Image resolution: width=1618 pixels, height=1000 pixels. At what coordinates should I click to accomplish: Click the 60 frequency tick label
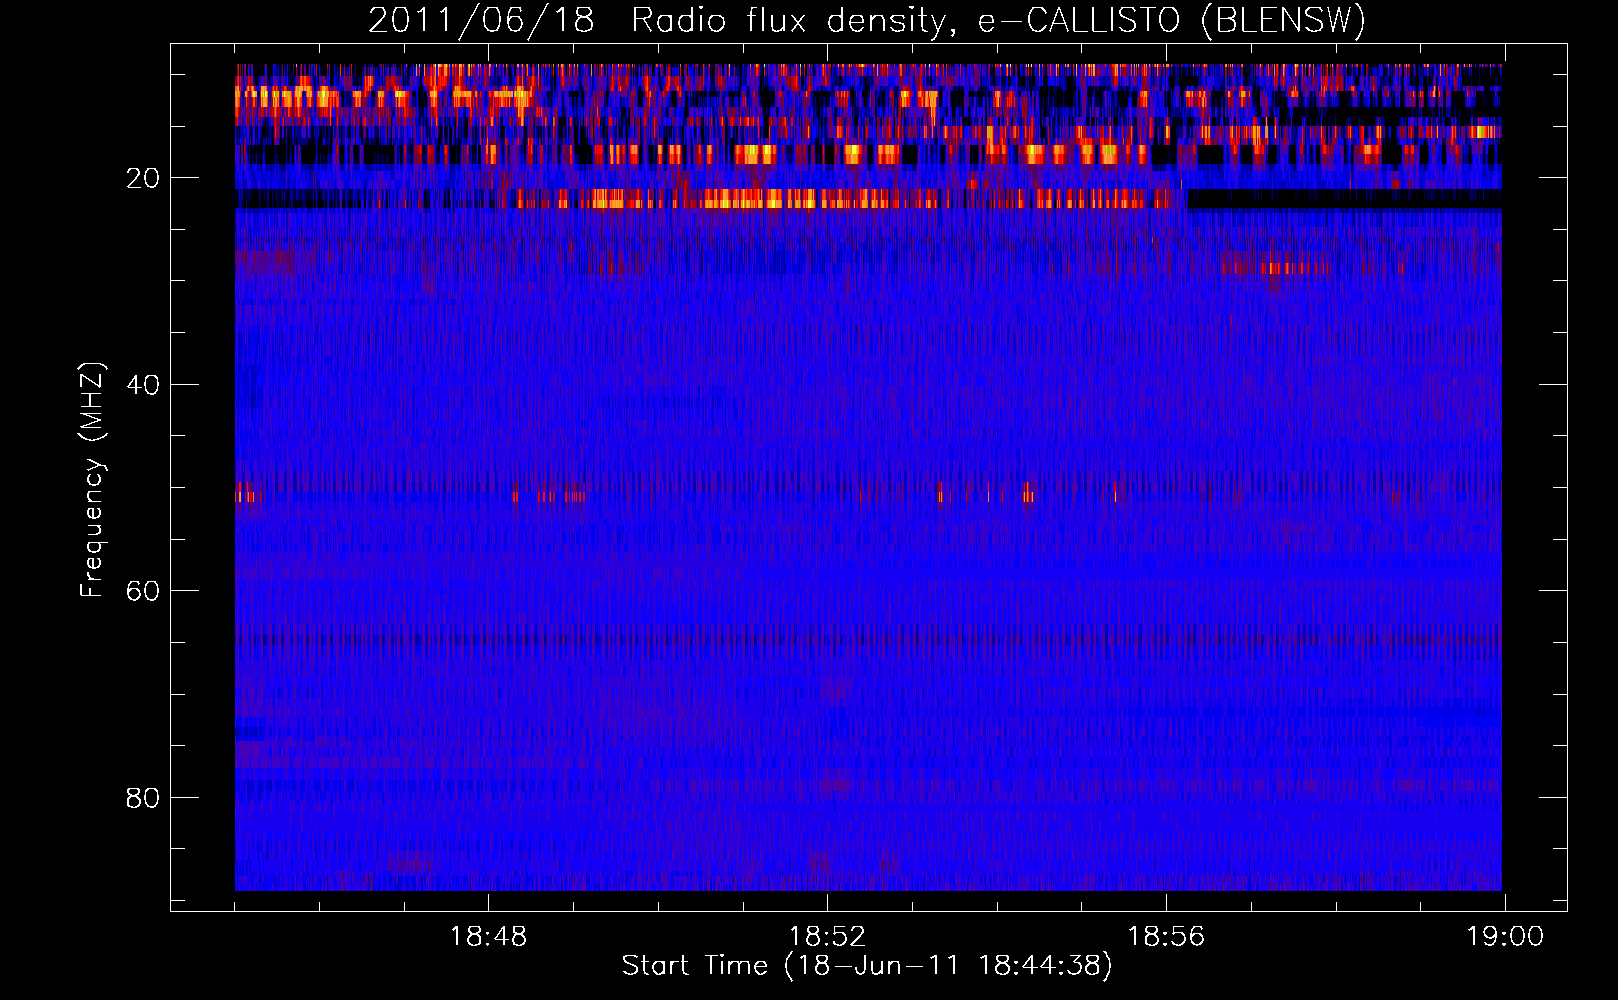point(144,591)
